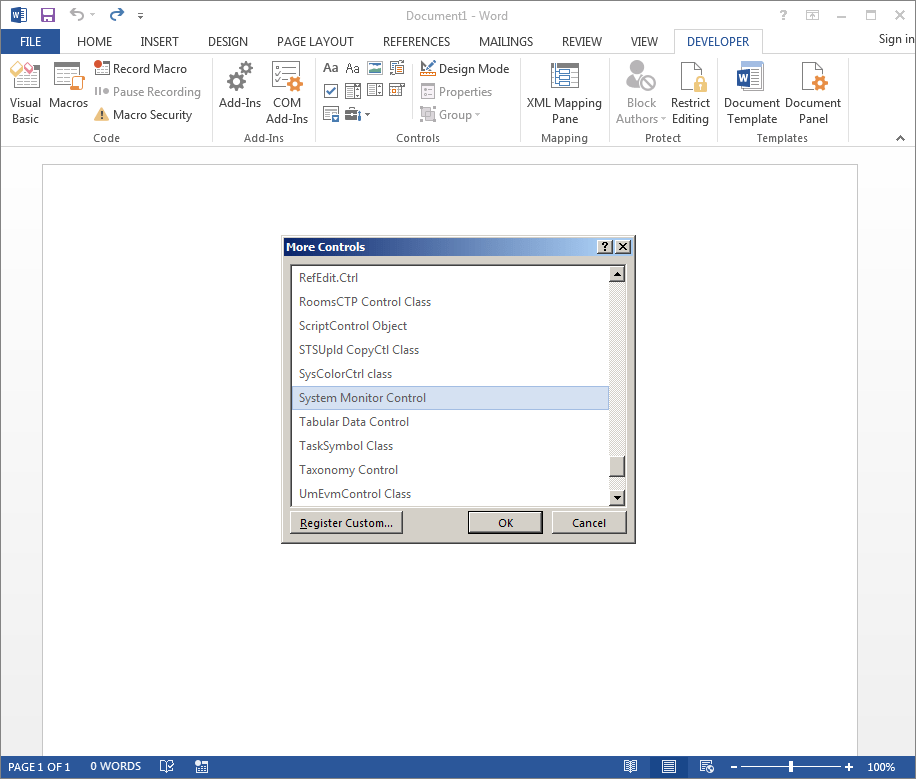Screen dimensions: 916x779
Task: Click the zoom slider handle
Action: point(790,766)
